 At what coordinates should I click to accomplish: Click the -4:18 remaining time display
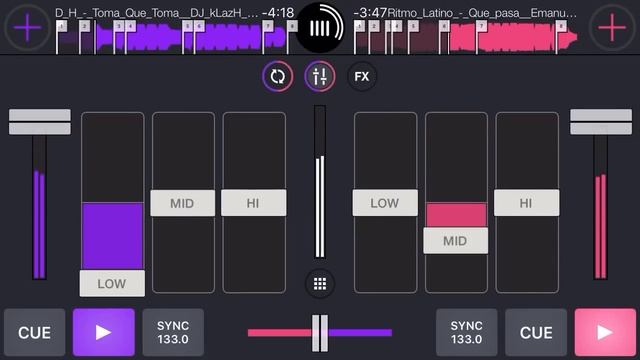coord(278,13)
